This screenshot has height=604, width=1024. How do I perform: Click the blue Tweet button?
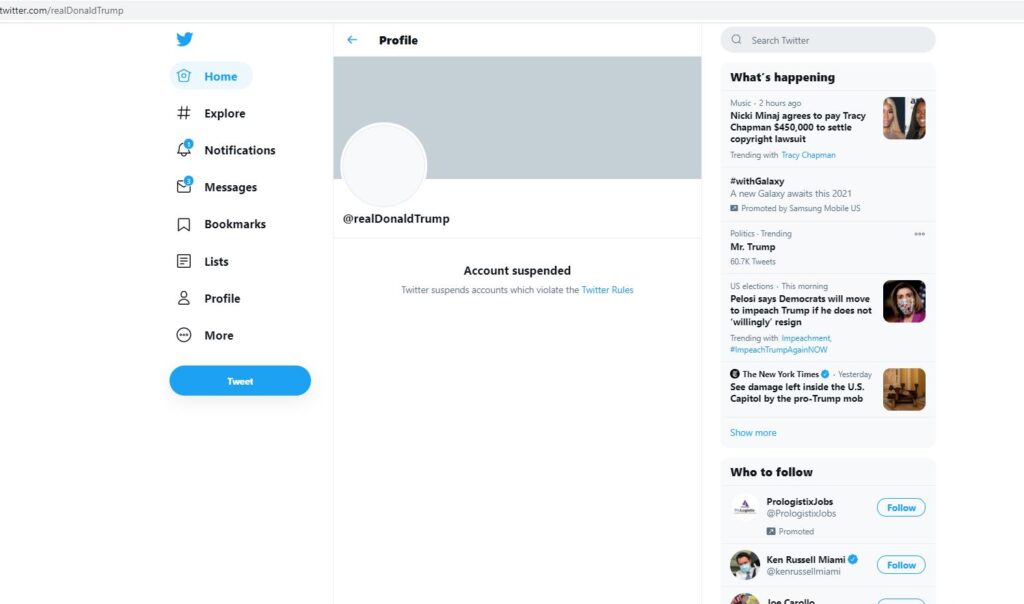coord(240,381)
